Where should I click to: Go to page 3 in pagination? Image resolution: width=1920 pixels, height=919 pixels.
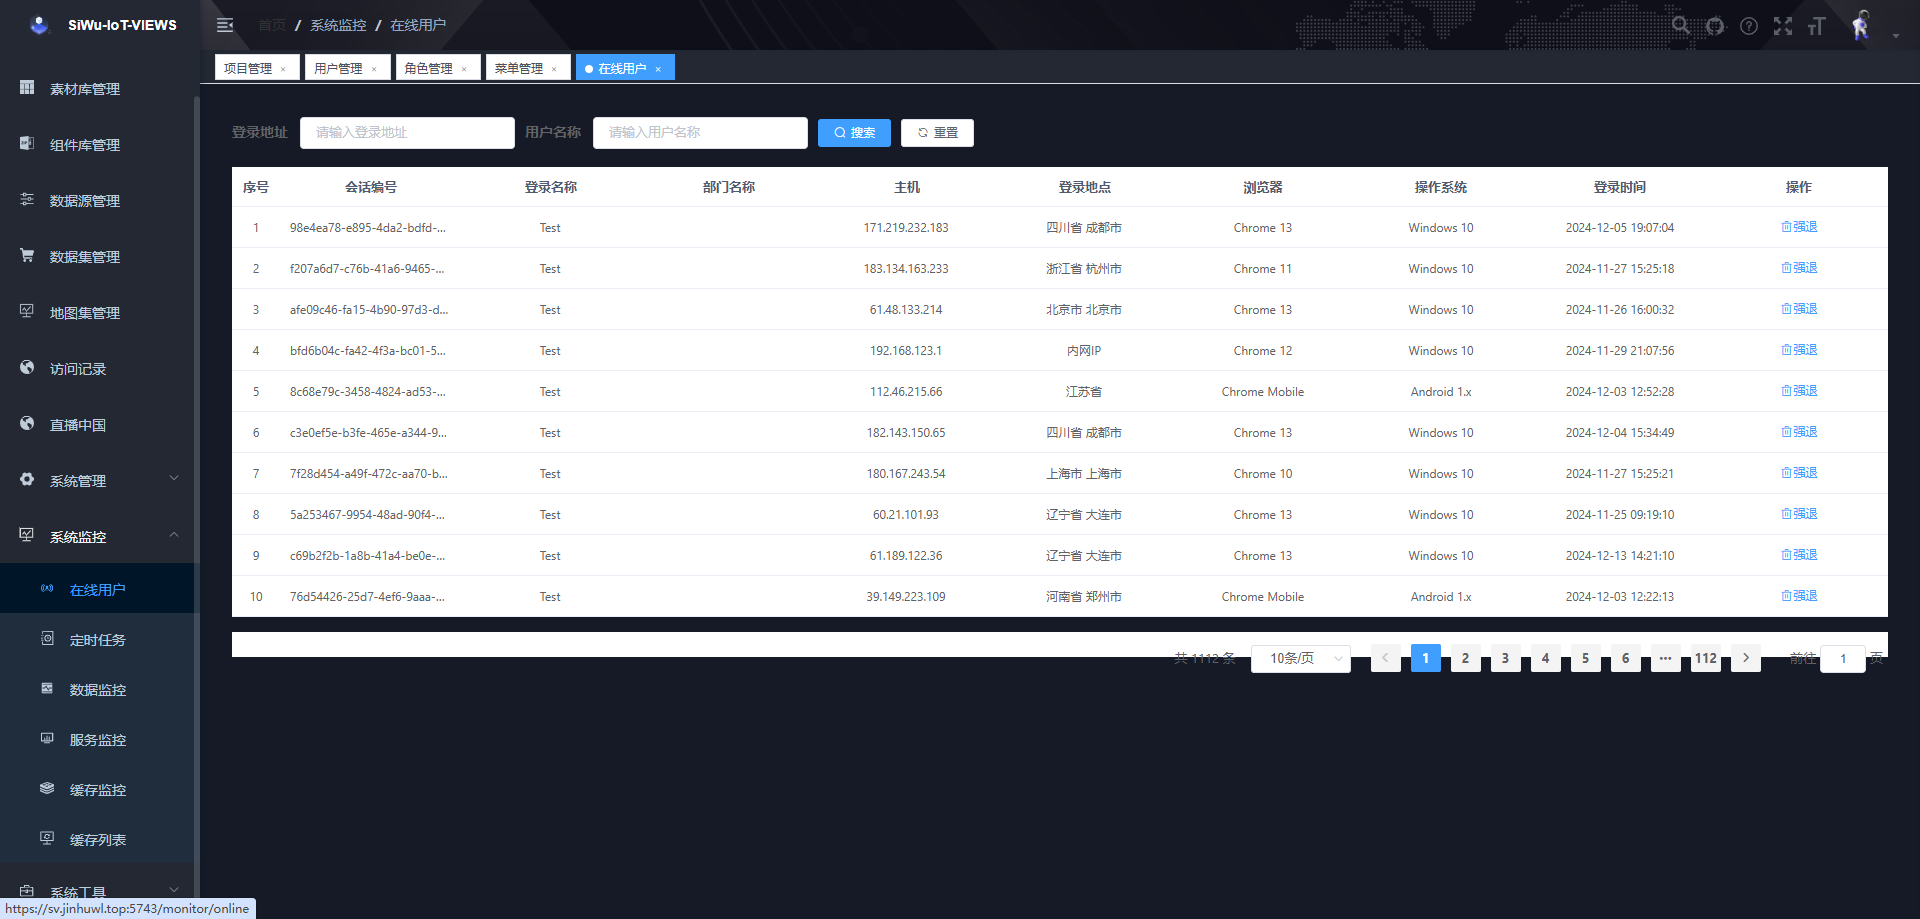click(x=1505, y=658)
